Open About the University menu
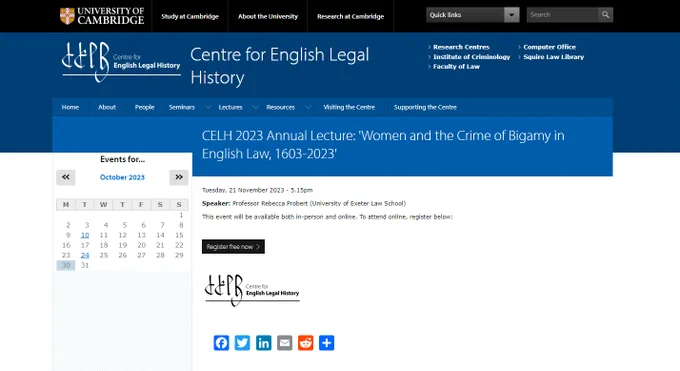 tap(268, 16)
